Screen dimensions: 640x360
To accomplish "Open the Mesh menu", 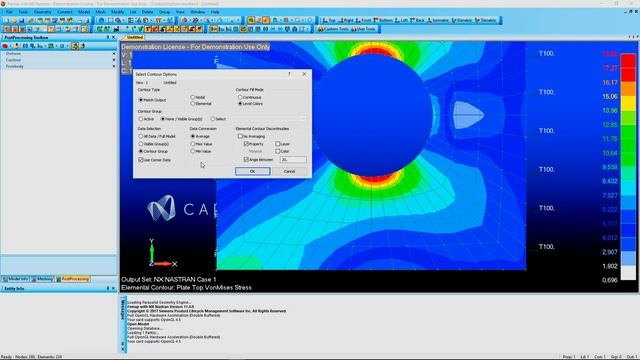I will [100, 12].
